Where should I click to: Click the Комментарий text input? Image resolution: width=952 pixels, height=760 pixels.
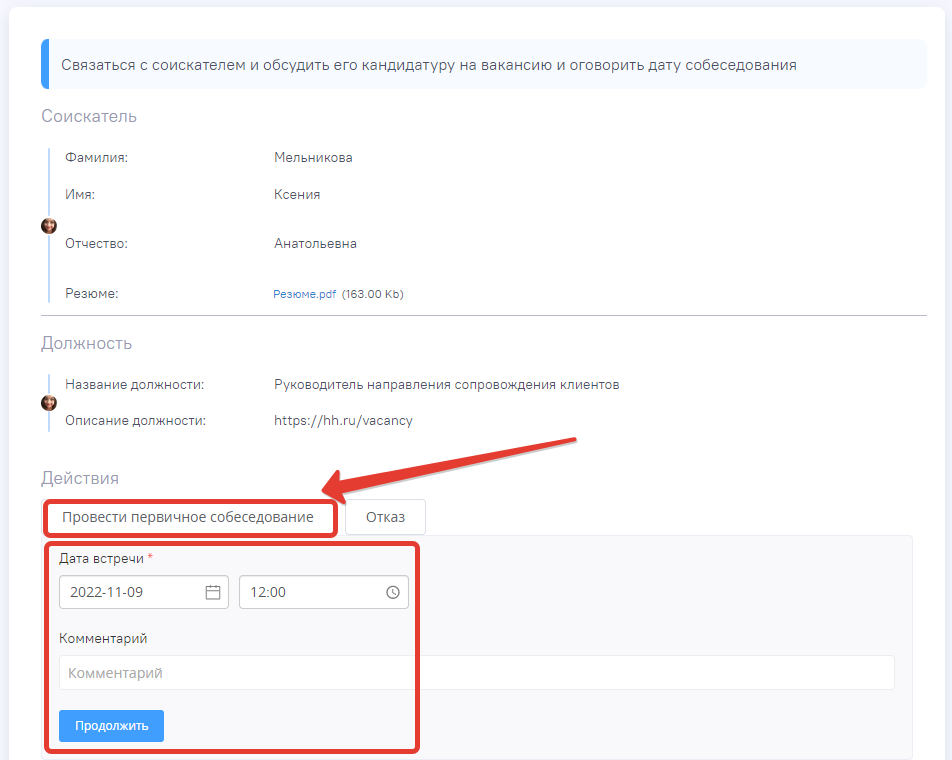coord(476,673)
